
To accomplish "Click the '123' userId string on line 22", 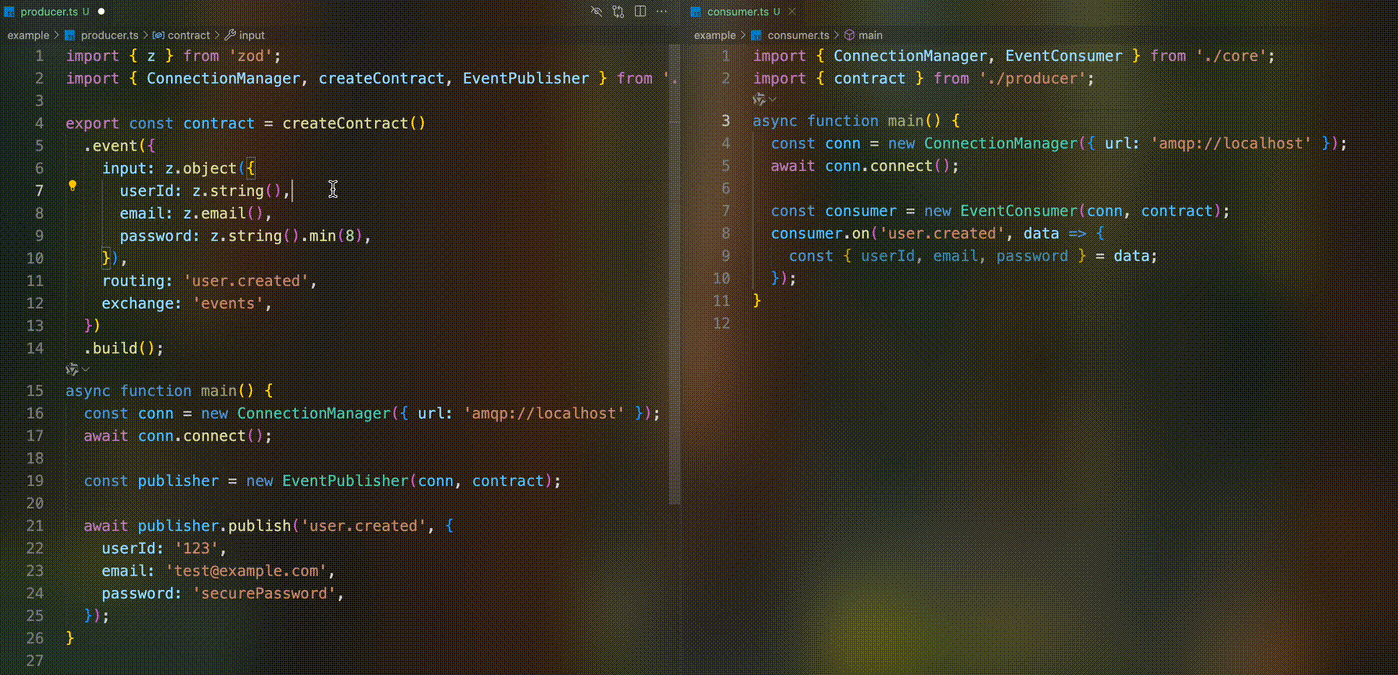I will coord(196,548).
